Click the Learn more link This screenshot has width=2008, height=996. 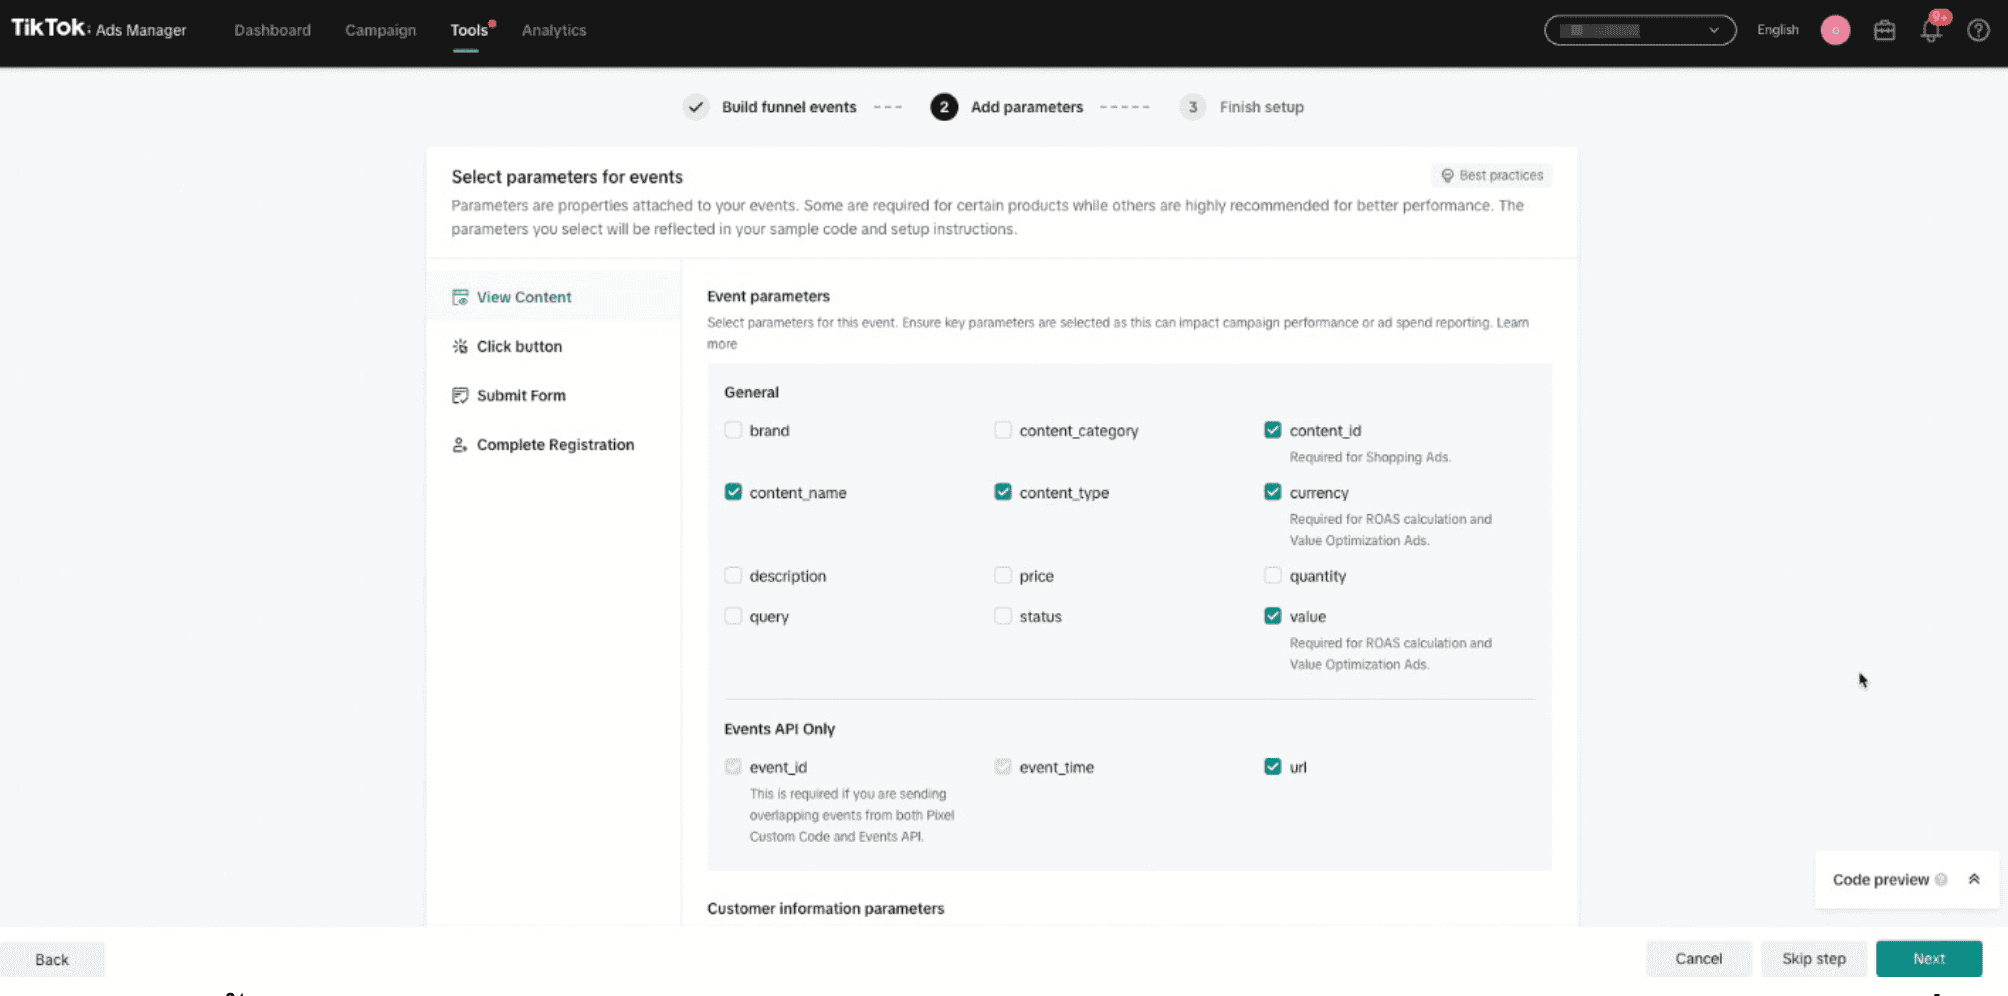click(1511, 322)
